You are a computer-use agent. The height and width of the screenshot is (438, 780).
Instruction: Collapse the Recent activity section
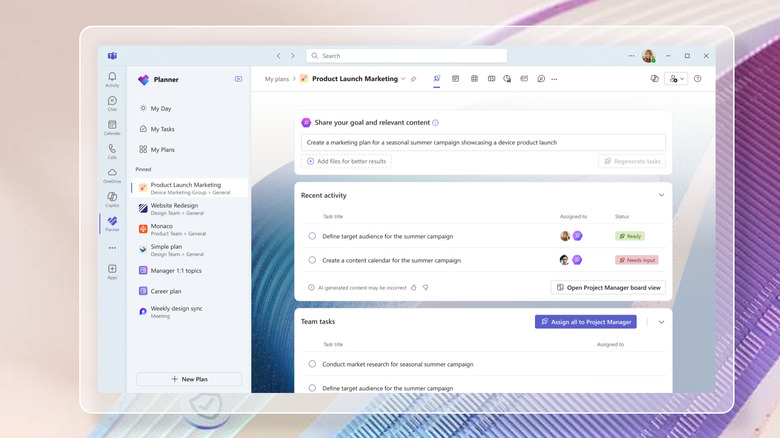click(x=661, y=195)
